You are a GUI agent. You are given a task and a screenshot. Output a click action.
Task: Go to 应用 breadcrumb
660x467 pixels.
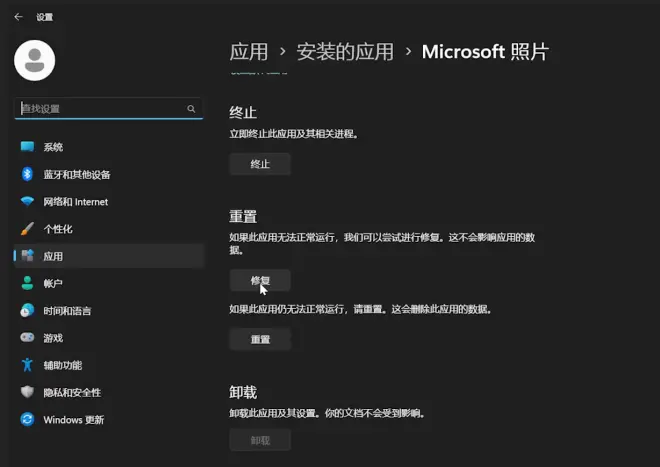pos(249,52)
